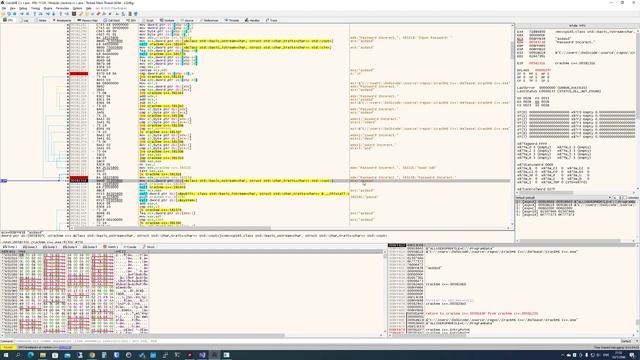Viewport: 640px width, 360px height.
Task: Click the Trace into toolbar icon
Action: [x=48, y=14]
